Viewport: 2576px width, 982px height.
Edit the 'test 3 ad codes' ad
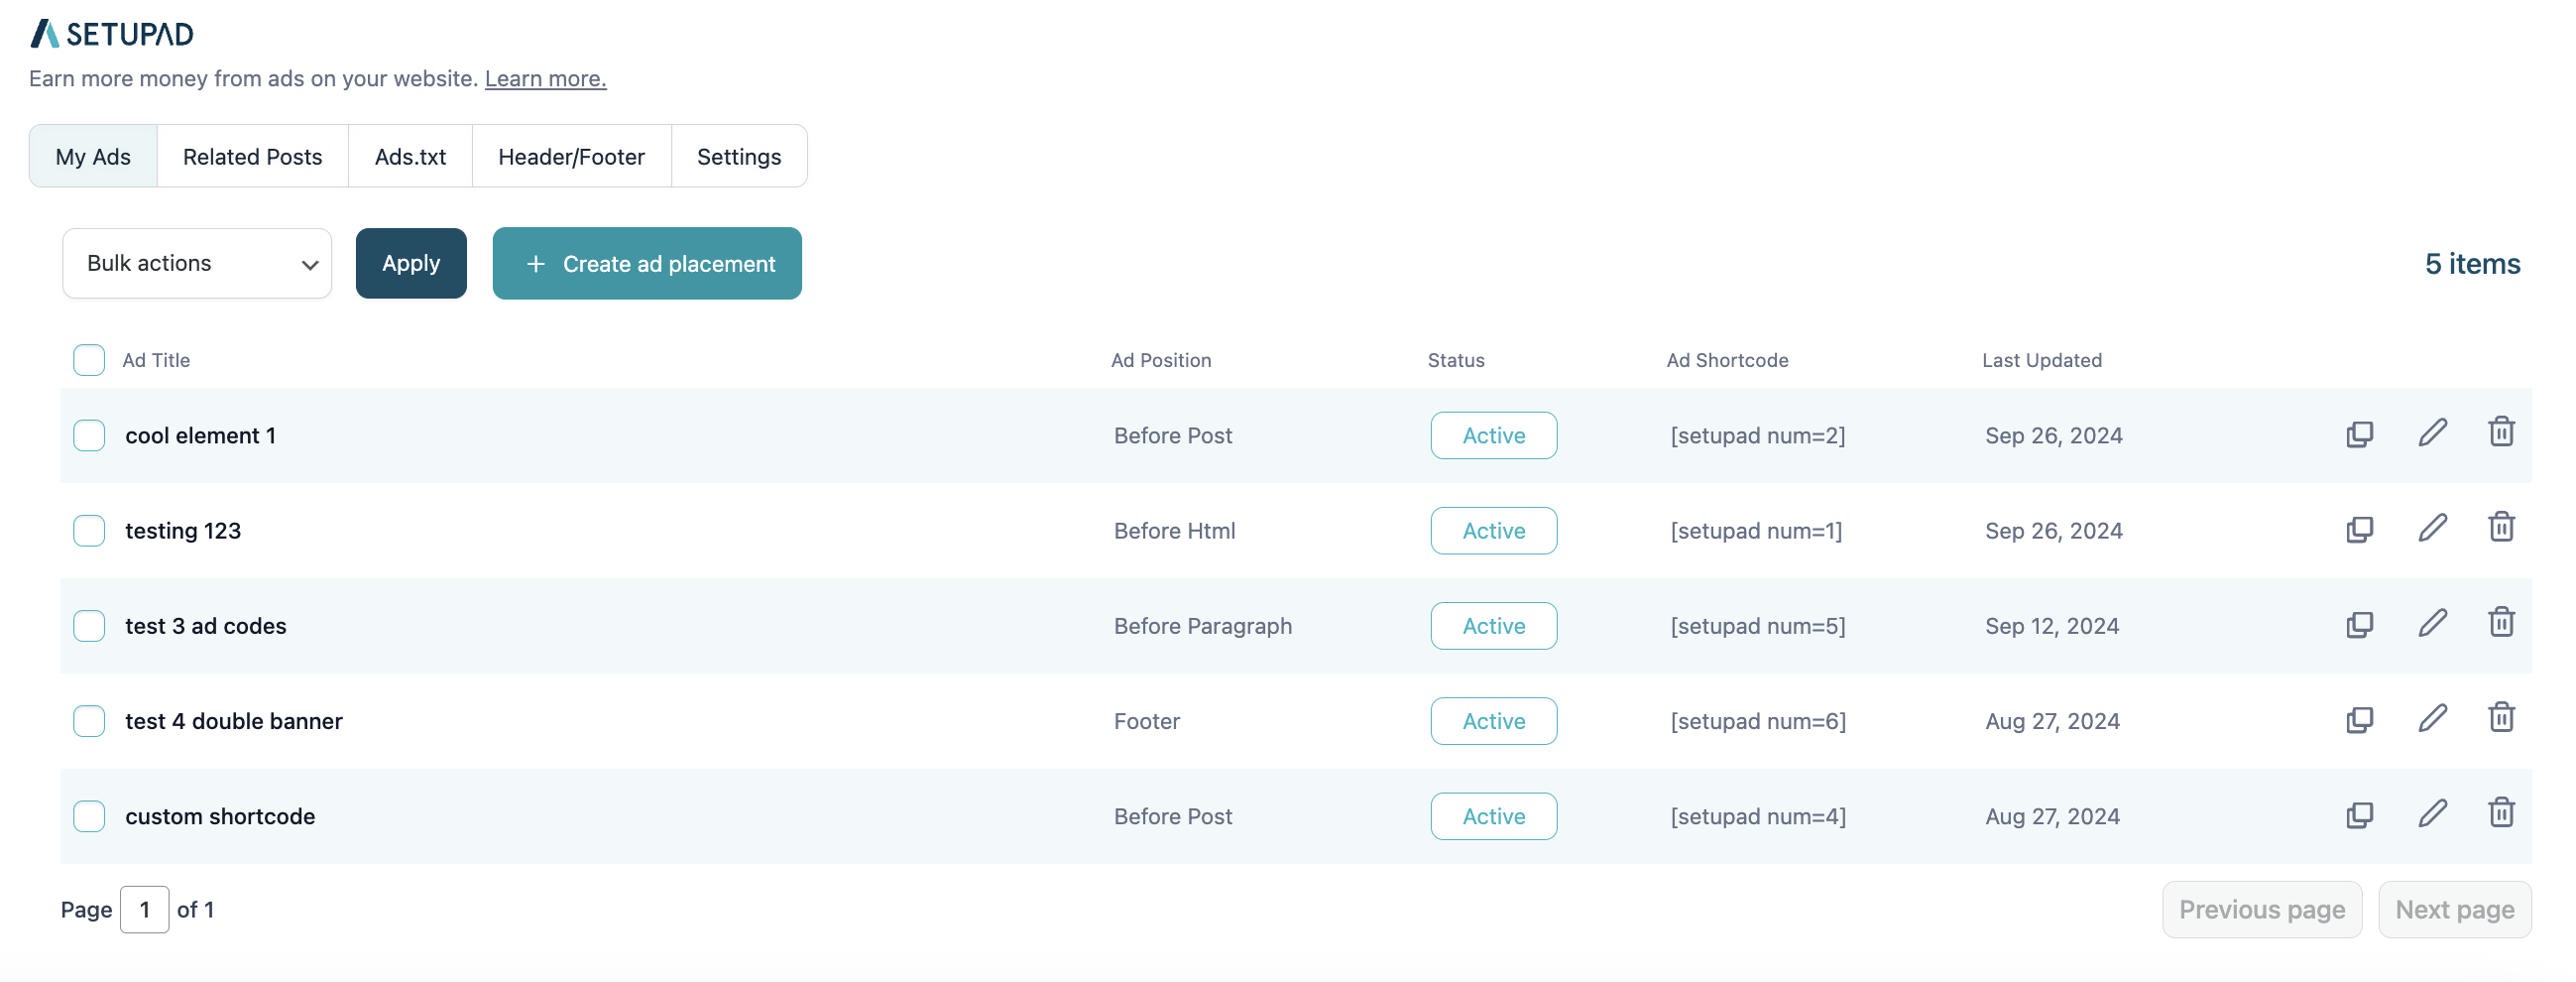pyautogui.click(x=2432, y=623)
